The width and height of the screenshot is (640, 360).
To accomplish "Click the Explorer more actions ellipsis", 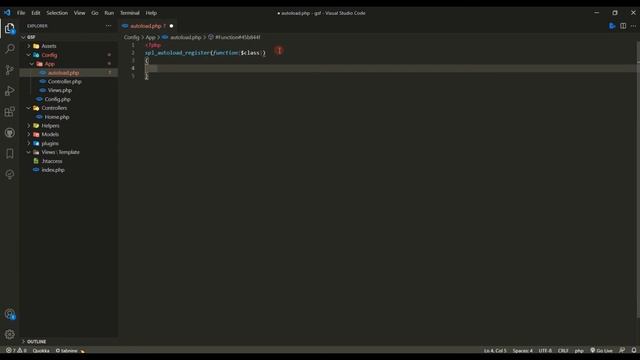I will tap(108, 26).
